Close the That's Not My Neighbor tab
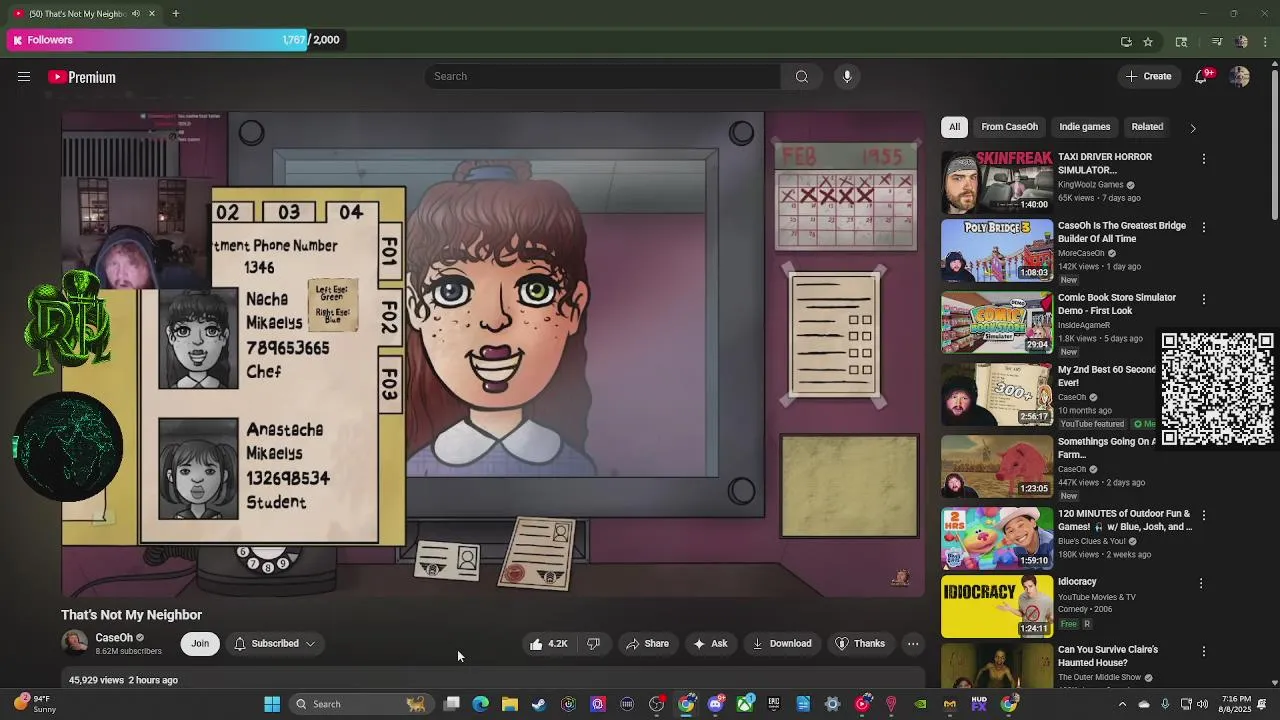 tap(152, 13)
